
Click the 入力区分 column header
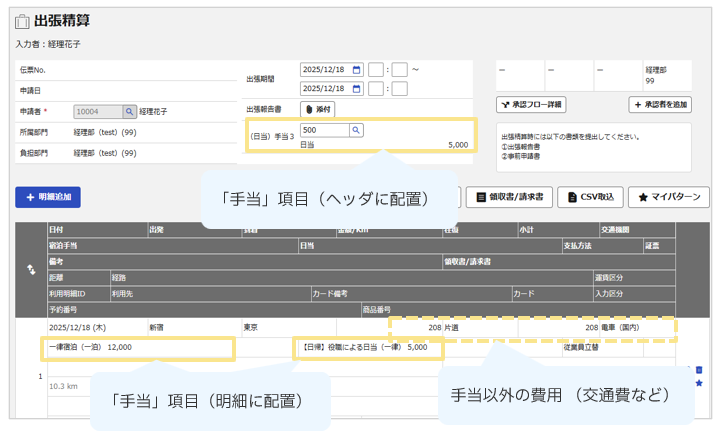click(635, 293)
